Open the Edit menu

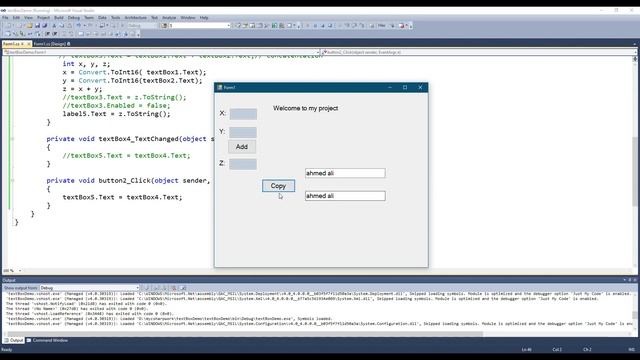tap(16, 18)
